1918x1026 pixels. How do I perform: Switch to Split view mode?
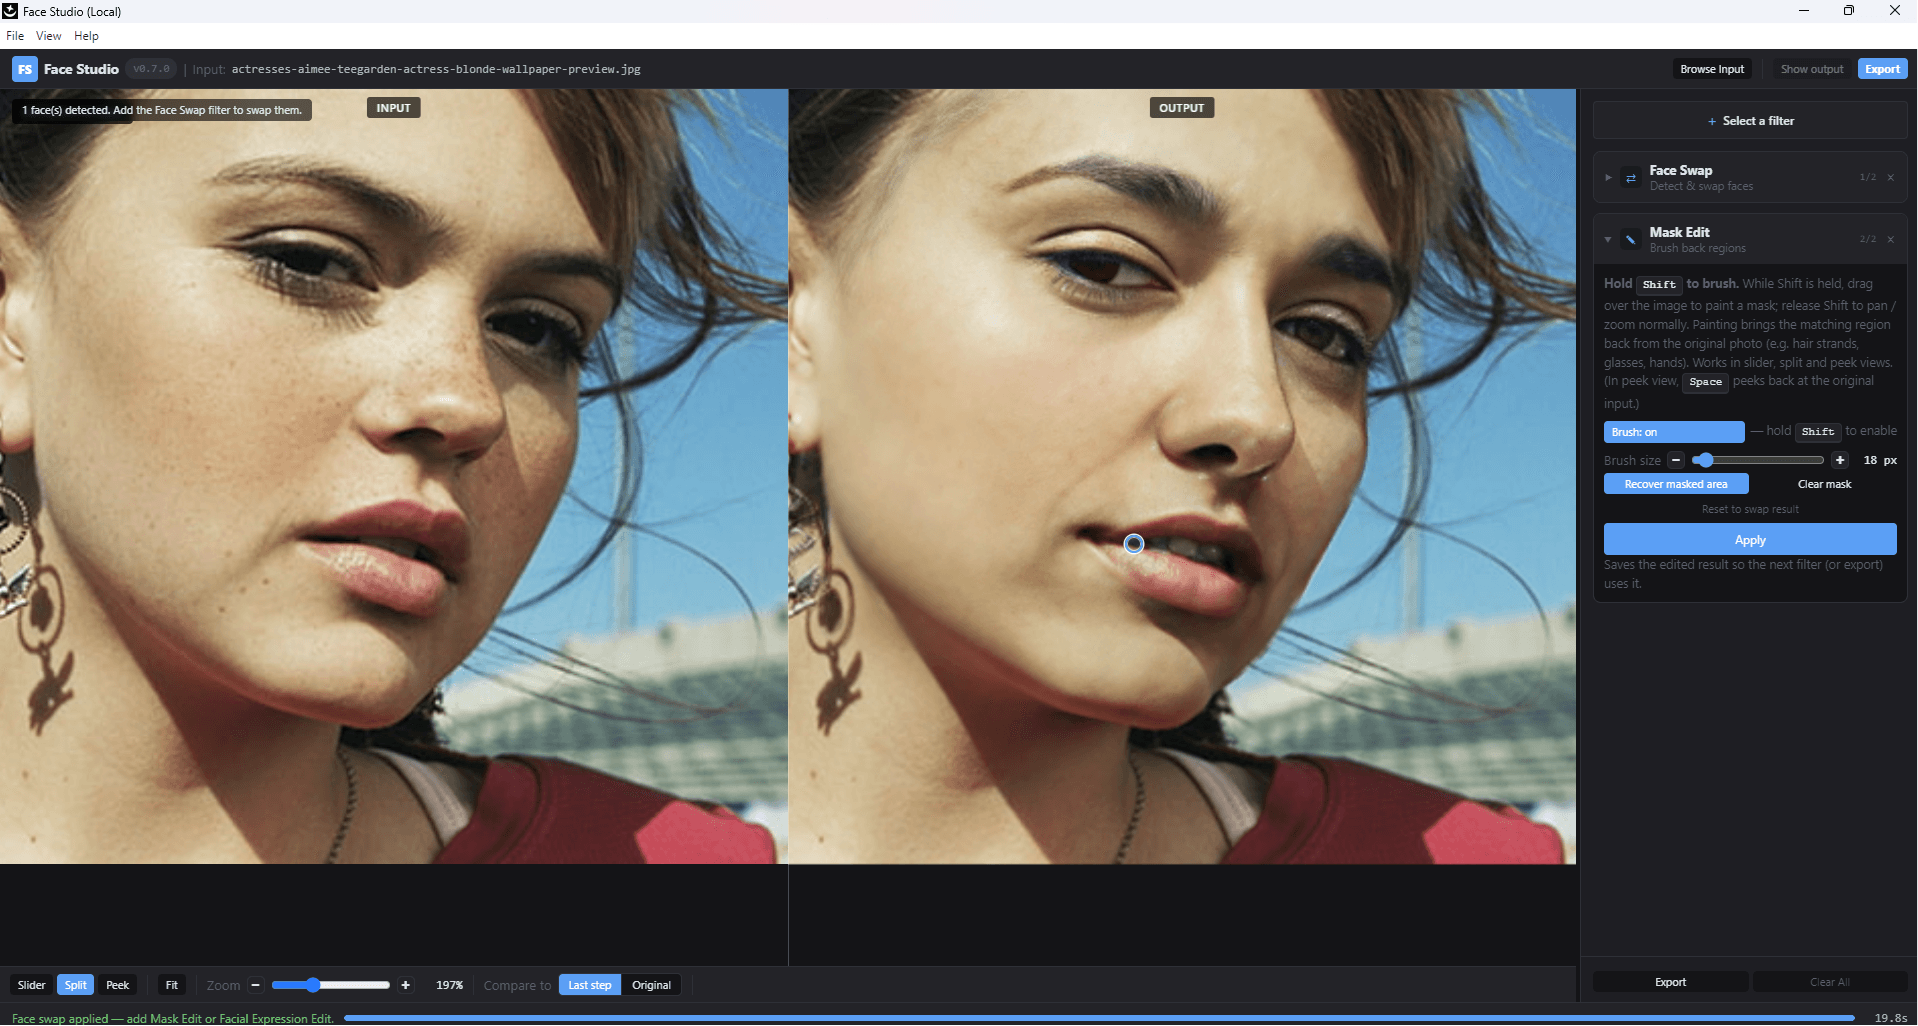(76, 985)
